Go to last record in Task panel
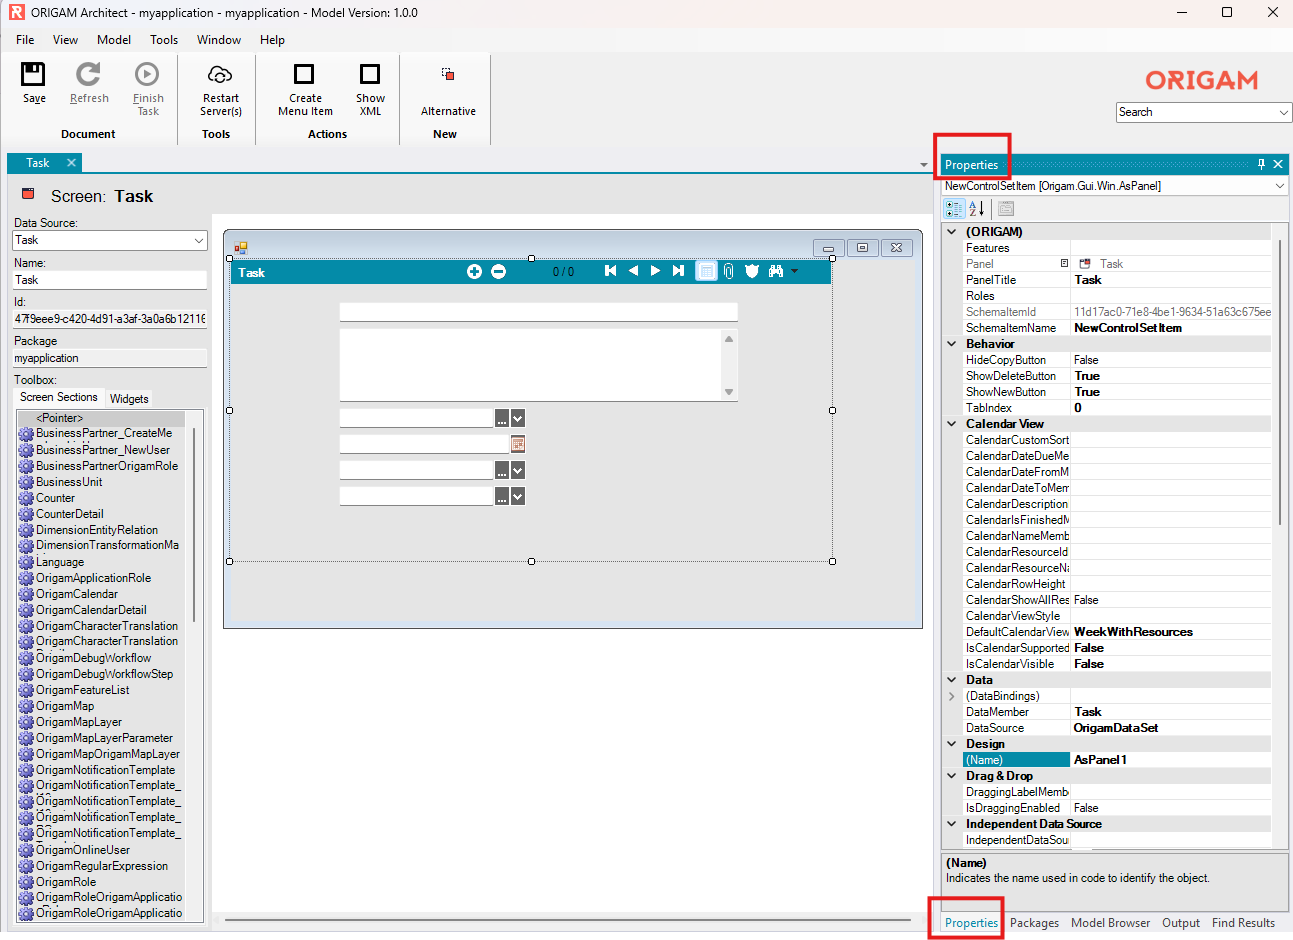Image resolution: width=1293 pixels, height=940 pixels. coord(678,271)
